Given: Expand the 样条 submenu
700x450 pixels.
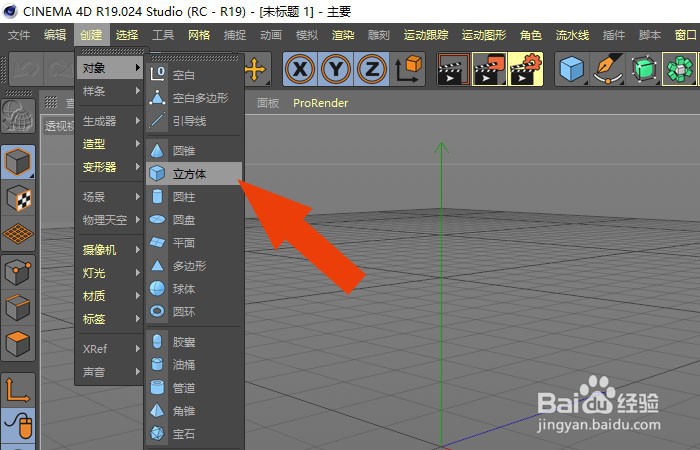Looking at the screenshot, I should (x=109, y=91).
